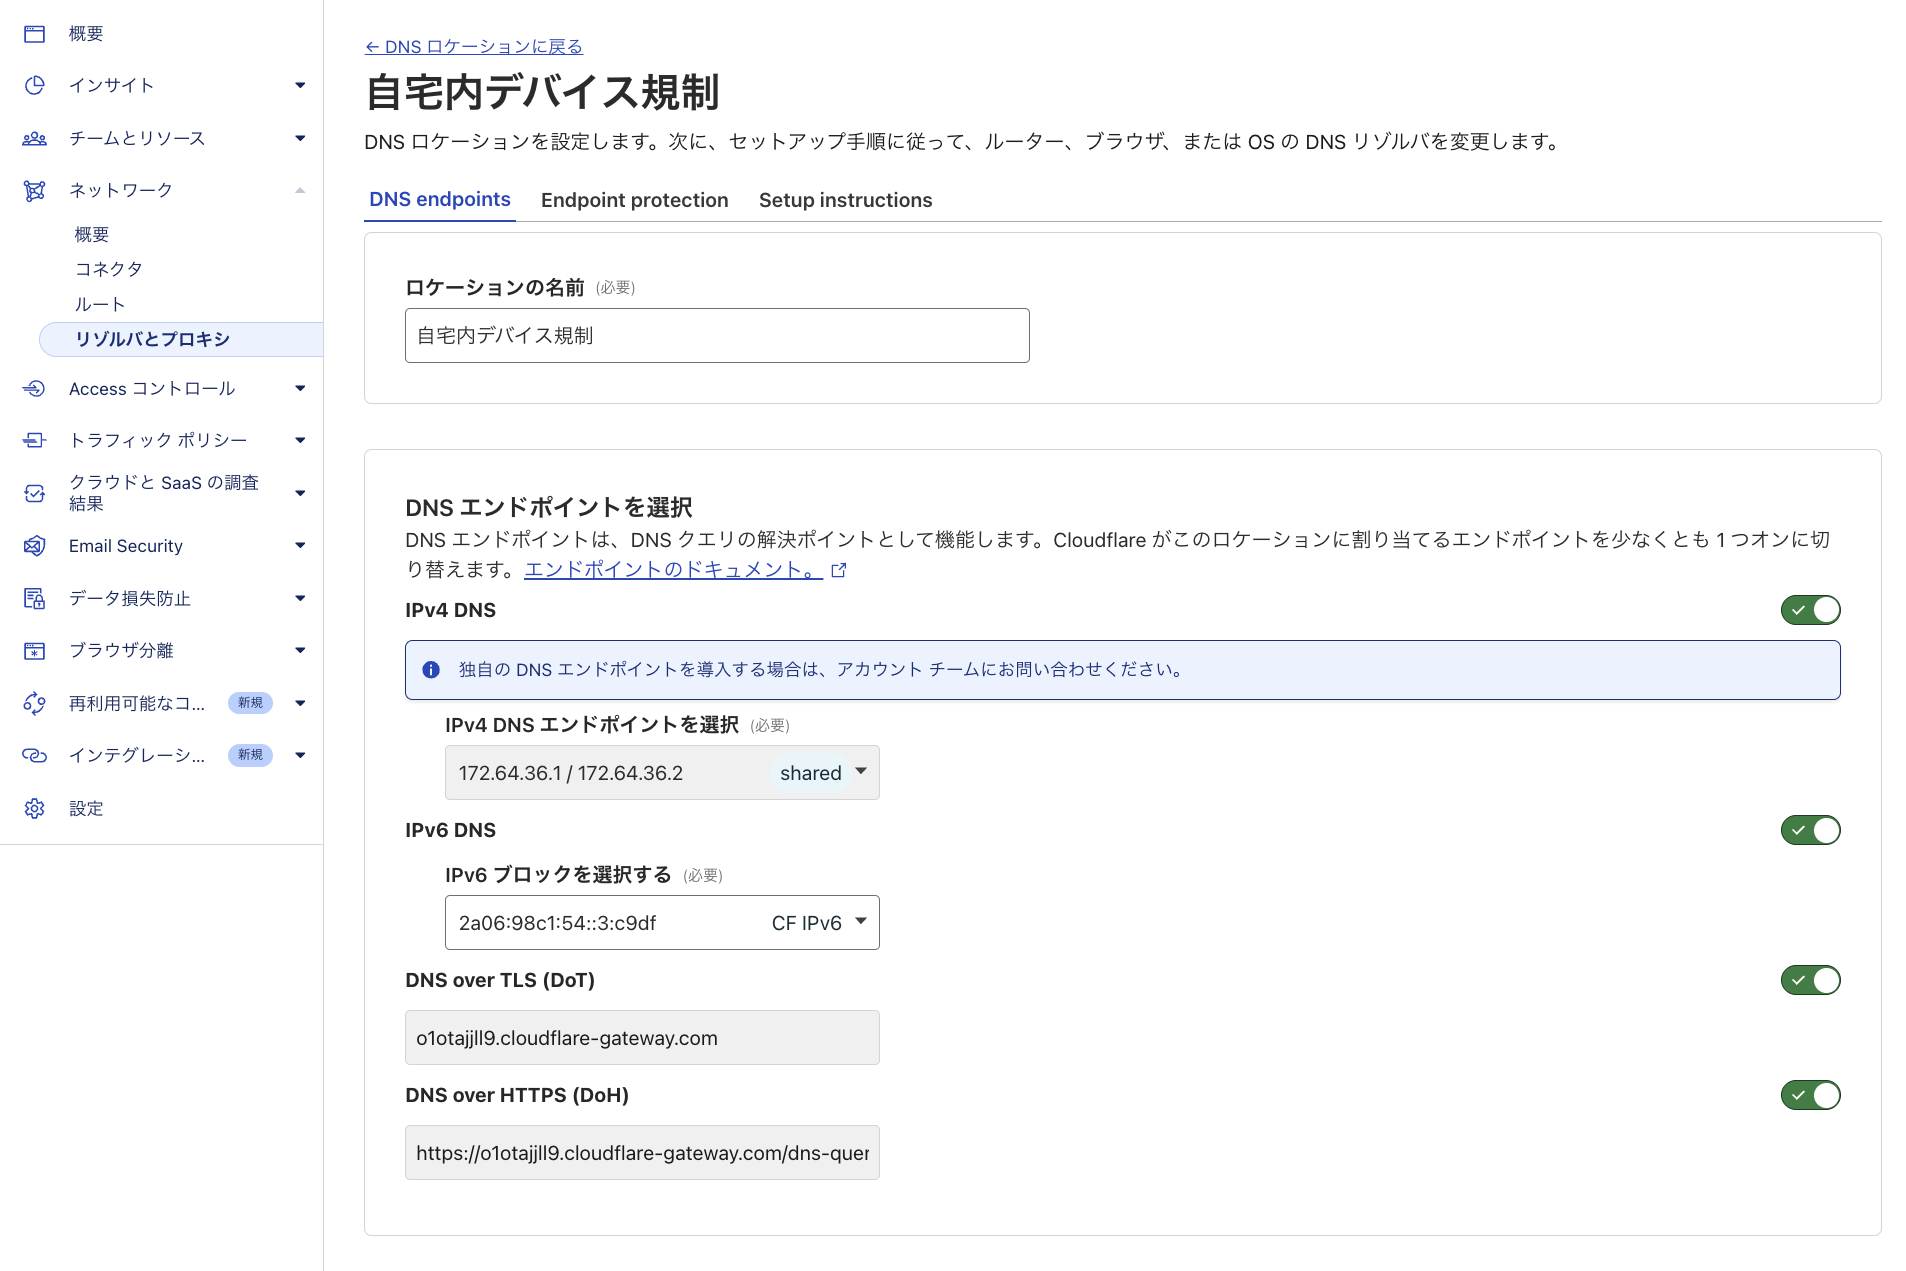Image resolution: width=1906 pixels, height=1271 pixels.
Task: Turn off the IPv6 DNS toggle
Action: 1810,829
